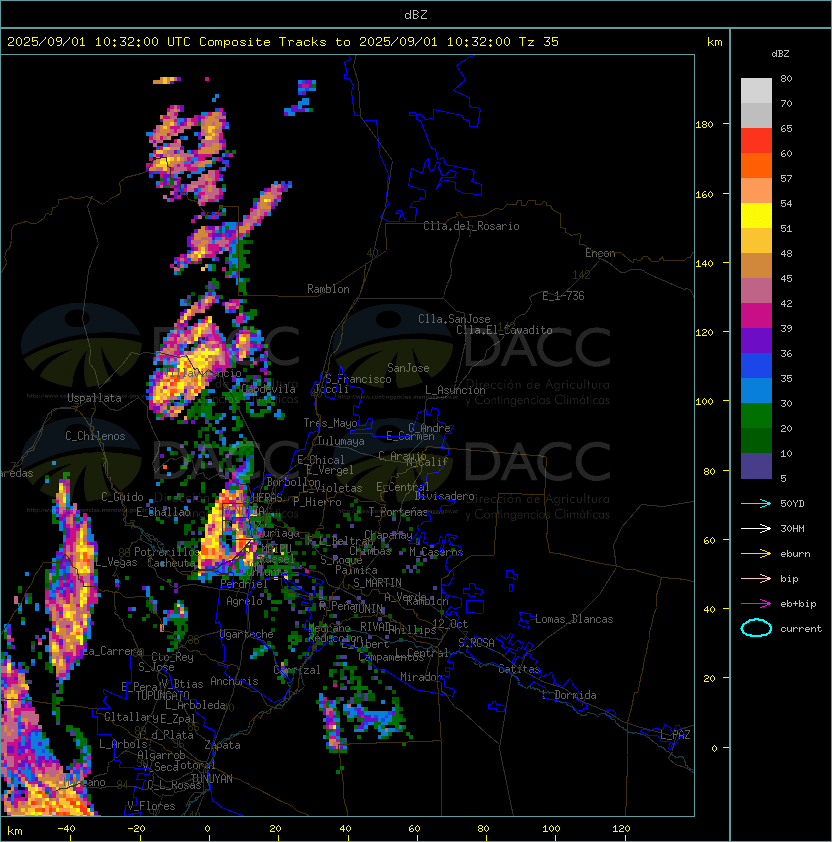Click the 'dBZ' heading above color scale
Screen dimensions: 832x842
click(x=780, y=54)
